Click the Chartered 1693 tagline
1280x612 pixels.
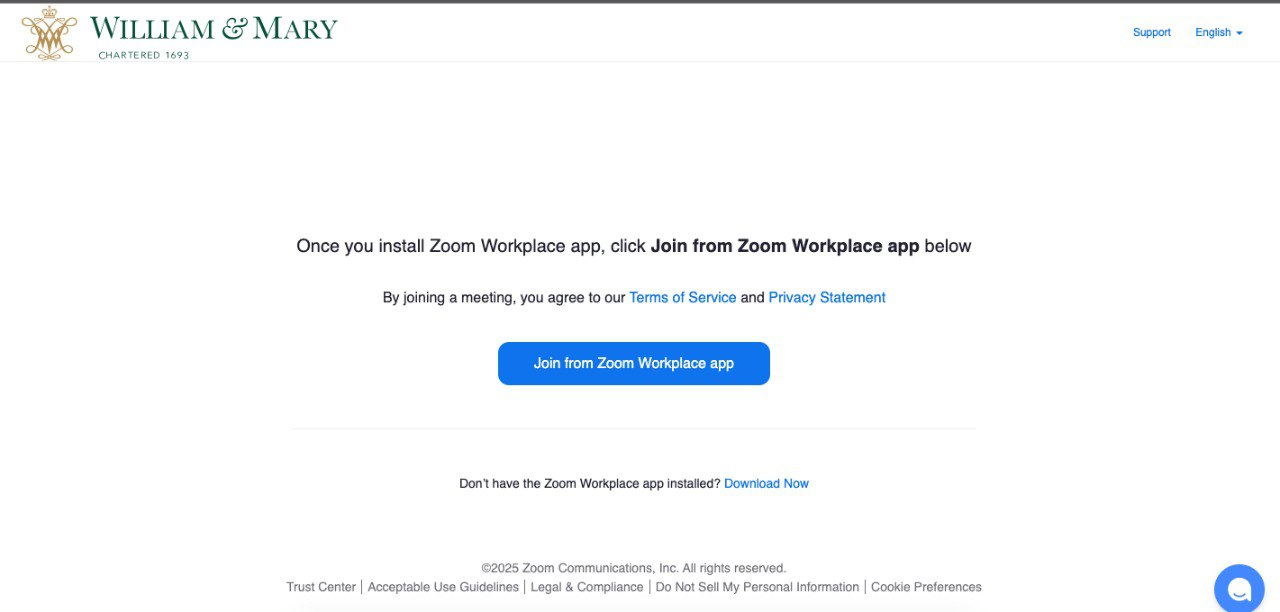click(x=143, y=56)
